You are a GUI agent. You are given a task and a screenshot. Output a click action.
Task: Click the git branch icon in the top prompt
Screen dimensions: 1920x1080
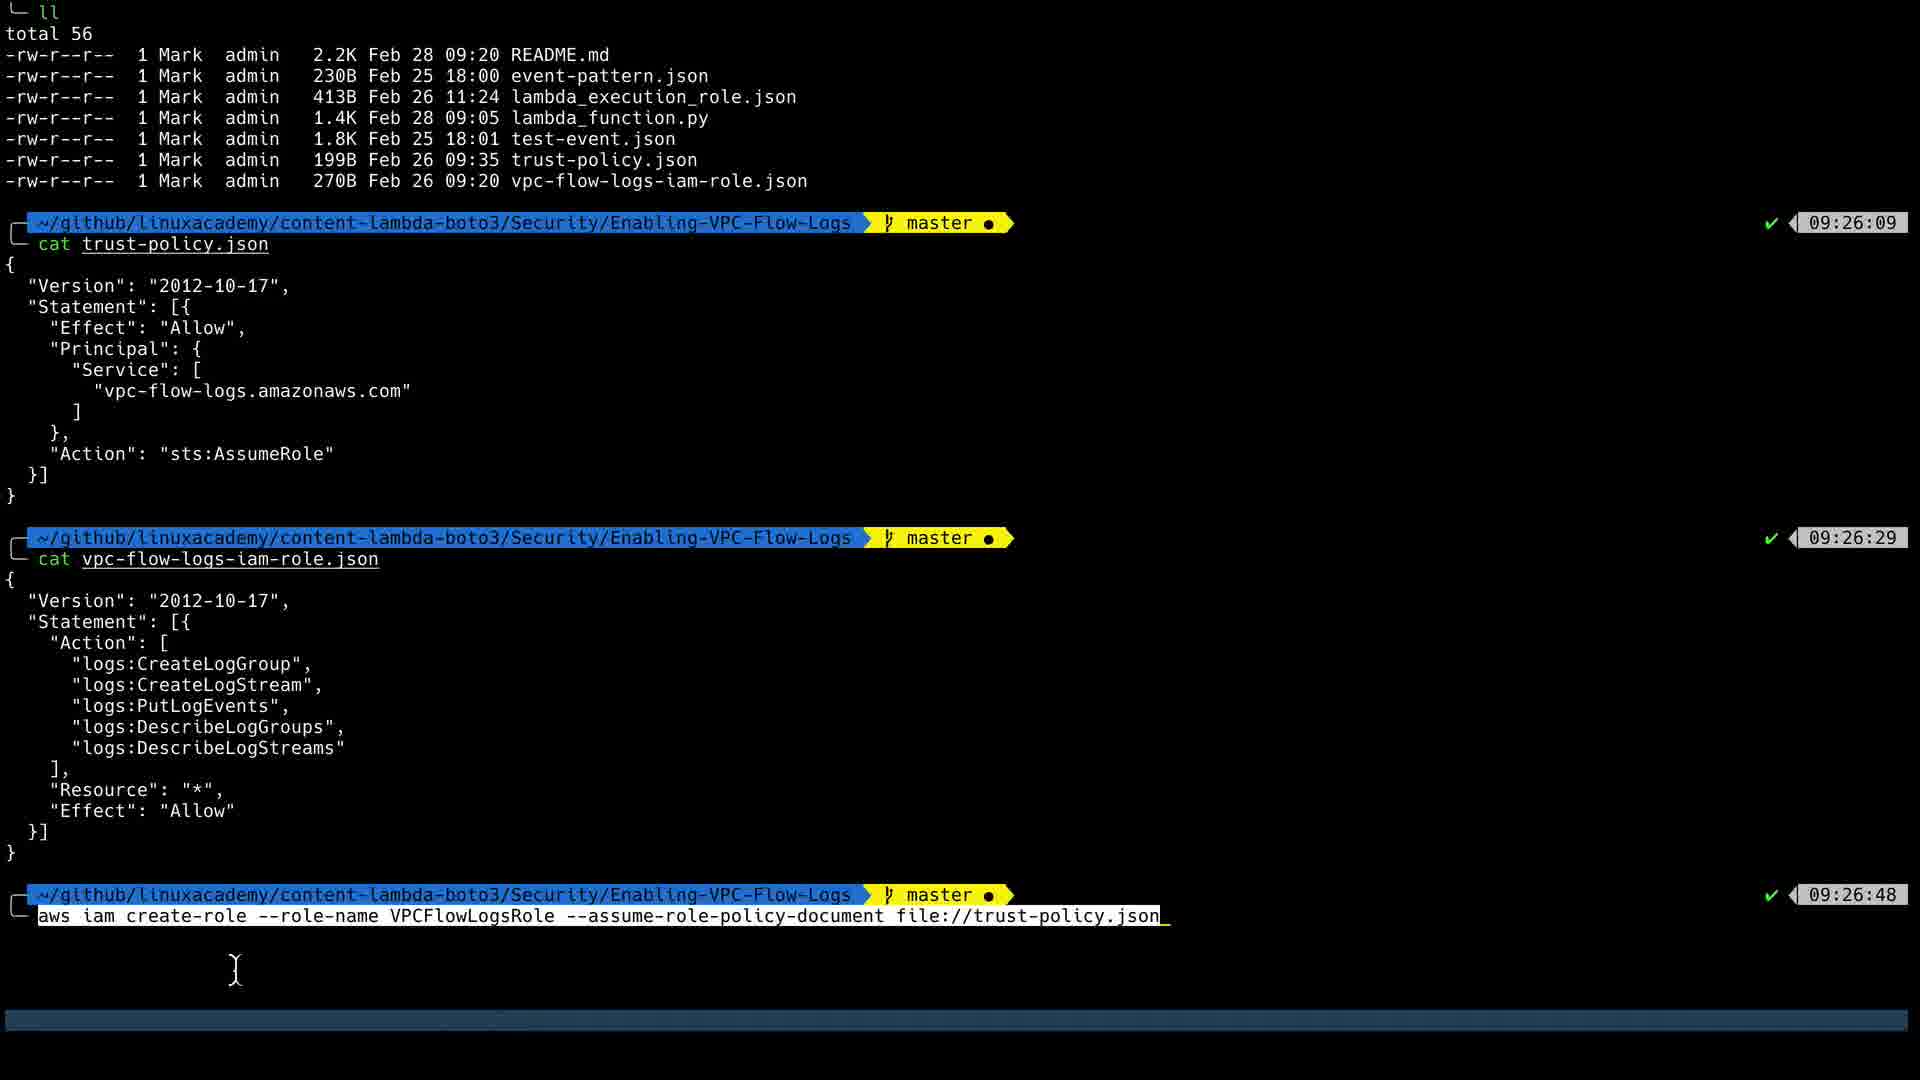888,223
